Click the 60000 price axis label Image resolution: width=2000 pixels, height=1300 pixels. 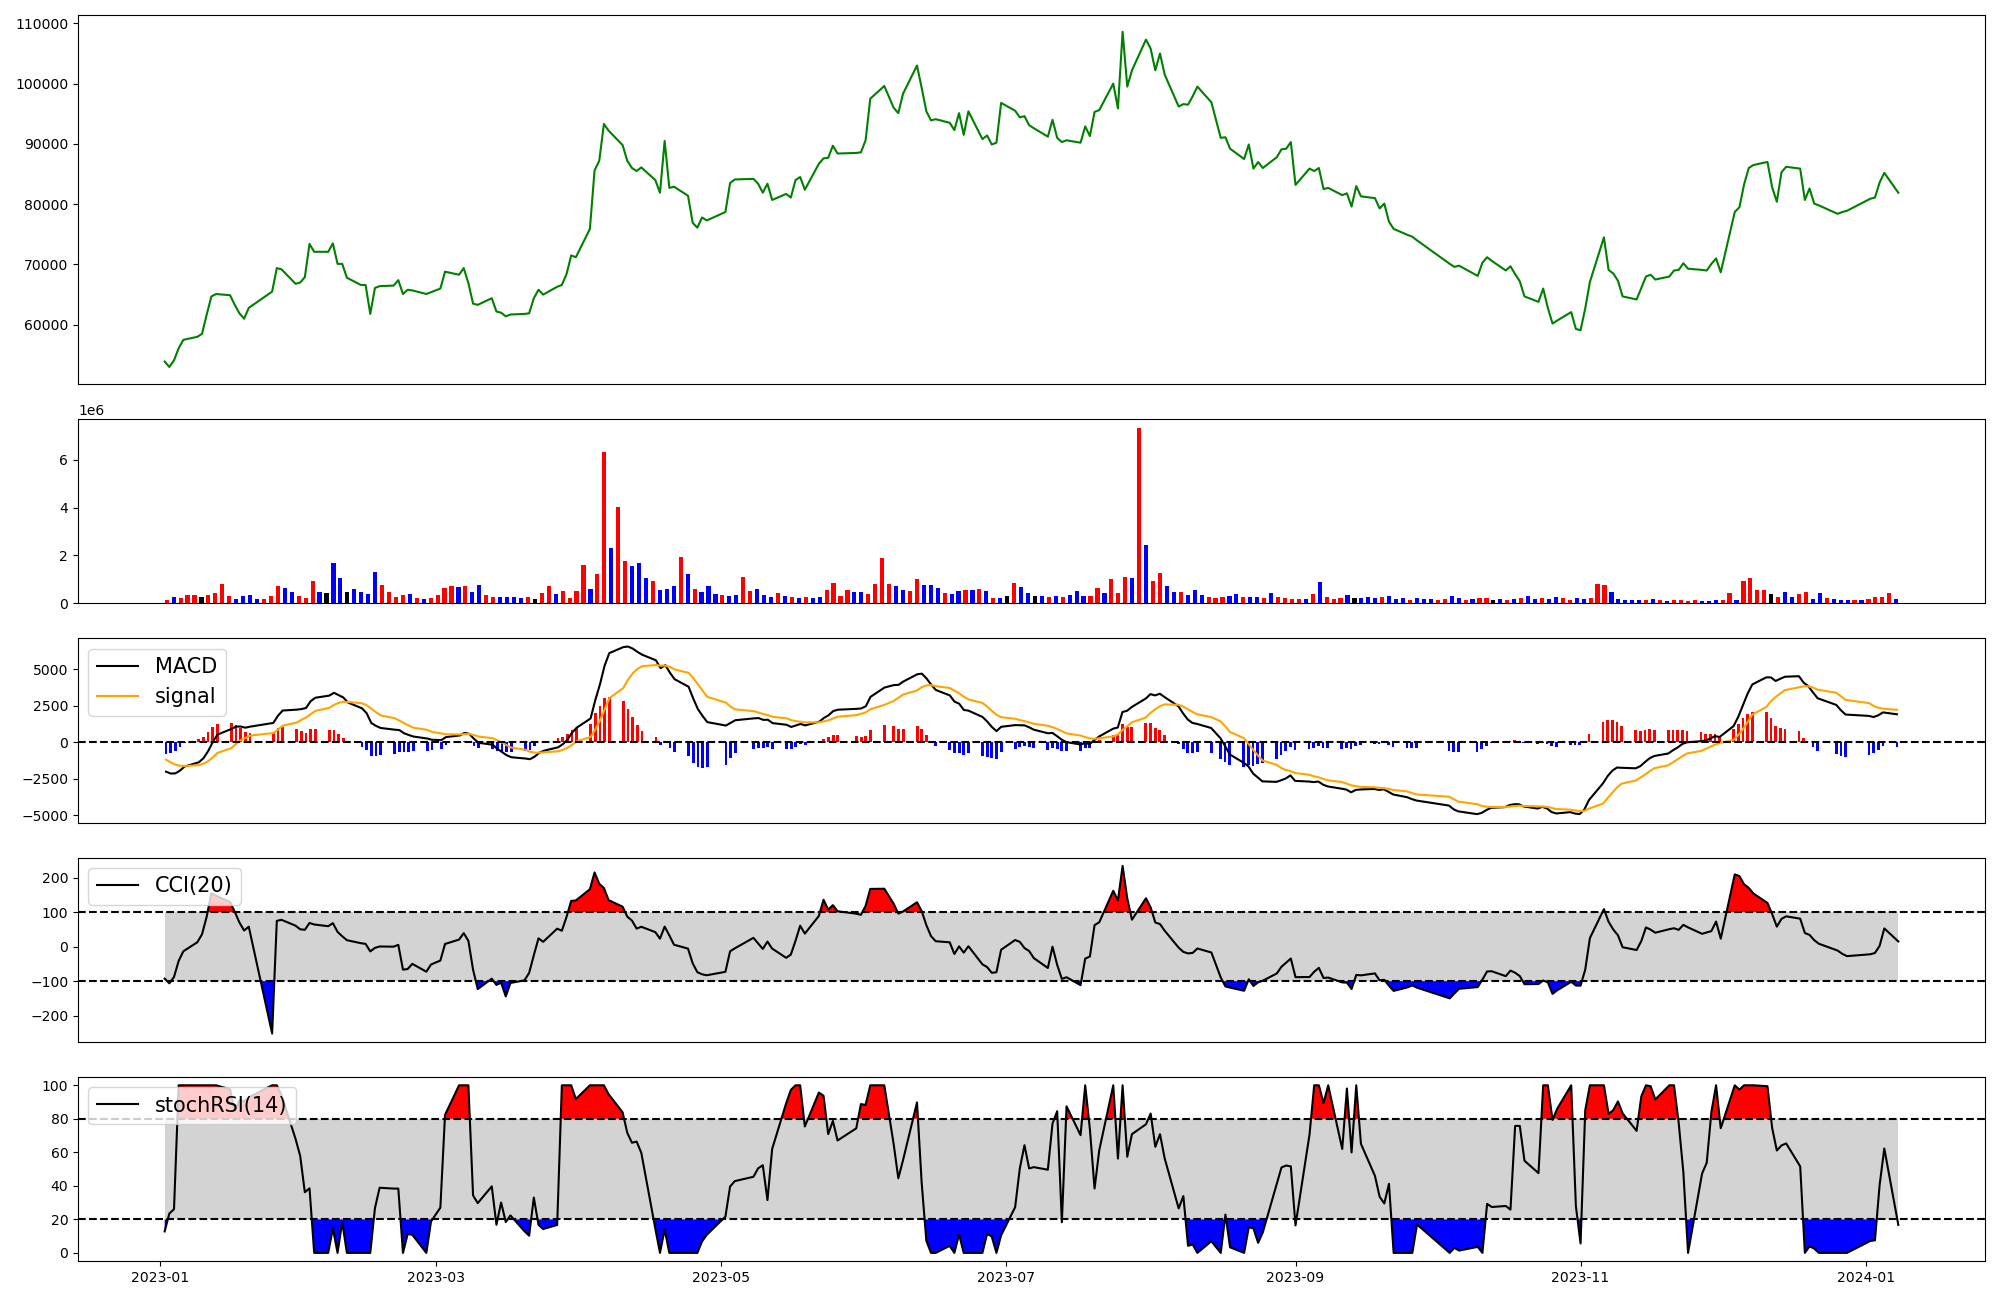(x=46, y=325)
